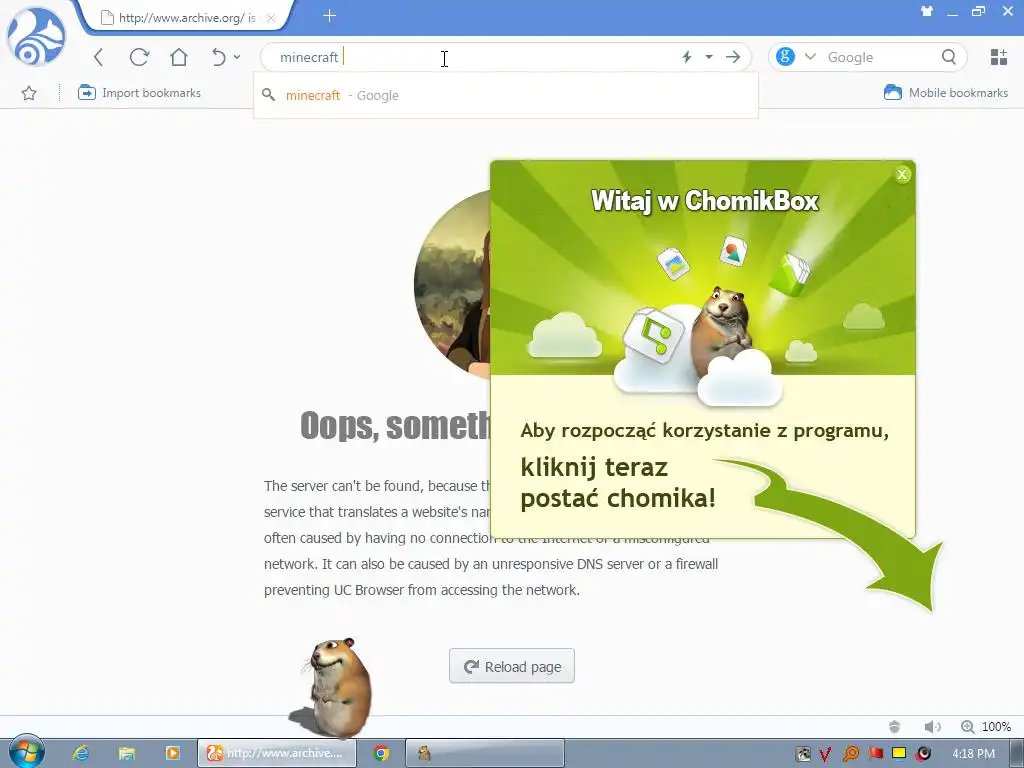Open the ChomikBox taskbar button
The image size is (1024, 768).
click(485, 753)
